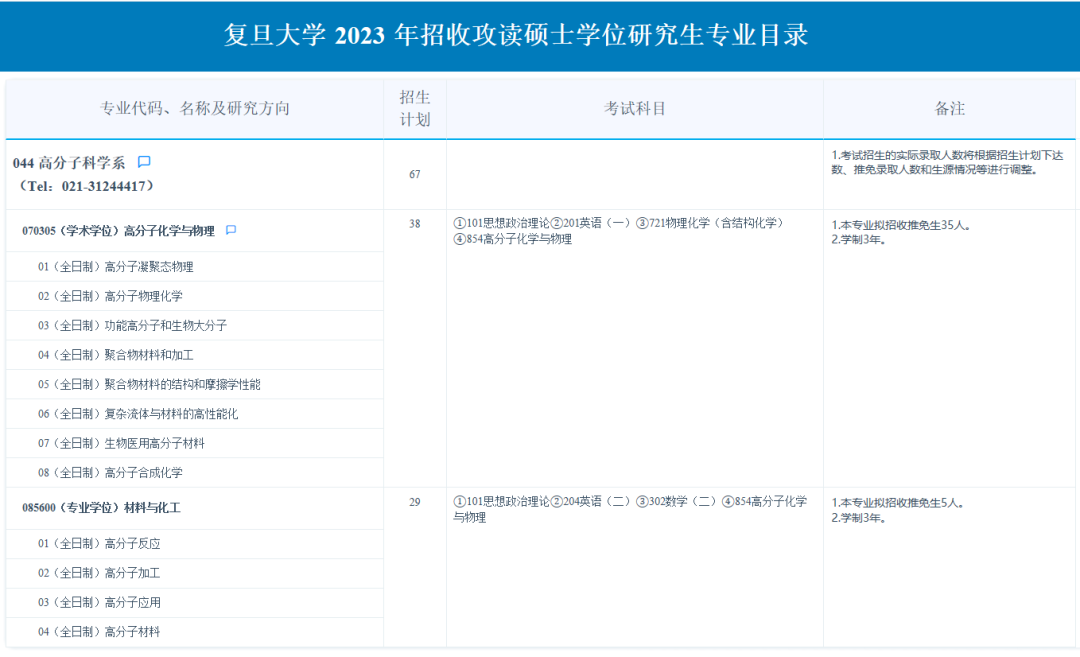
Task: Choose direction 02 高分子物理化学
Action: (x=110, y=296)
